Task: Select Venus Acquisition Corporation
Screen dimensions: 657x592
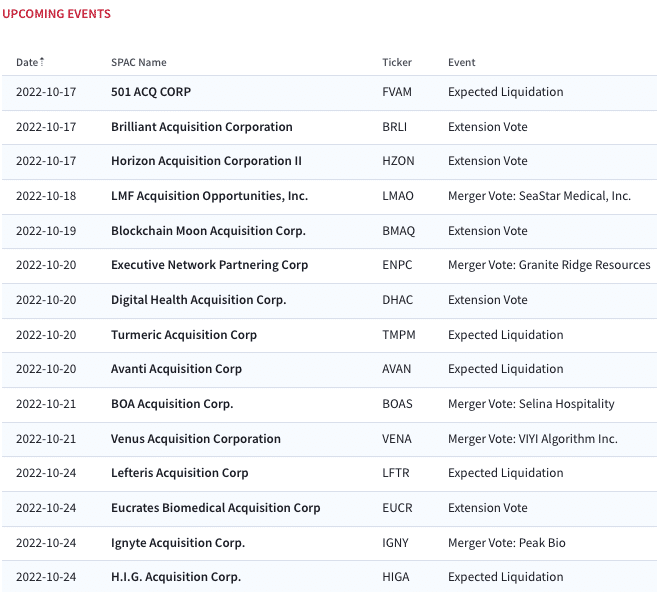Action: pyautogui.click(x=196, y=439)
